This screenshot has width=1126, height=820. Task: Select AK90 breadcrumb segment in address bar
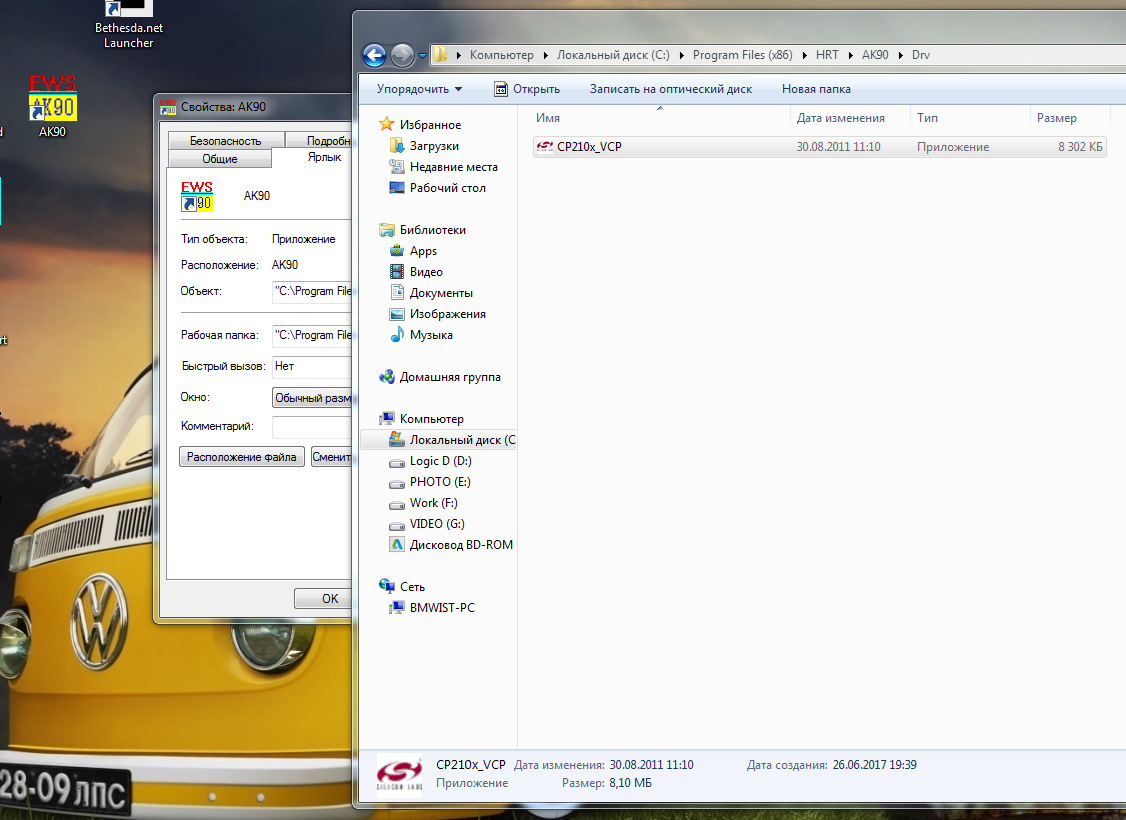point(875,55)
